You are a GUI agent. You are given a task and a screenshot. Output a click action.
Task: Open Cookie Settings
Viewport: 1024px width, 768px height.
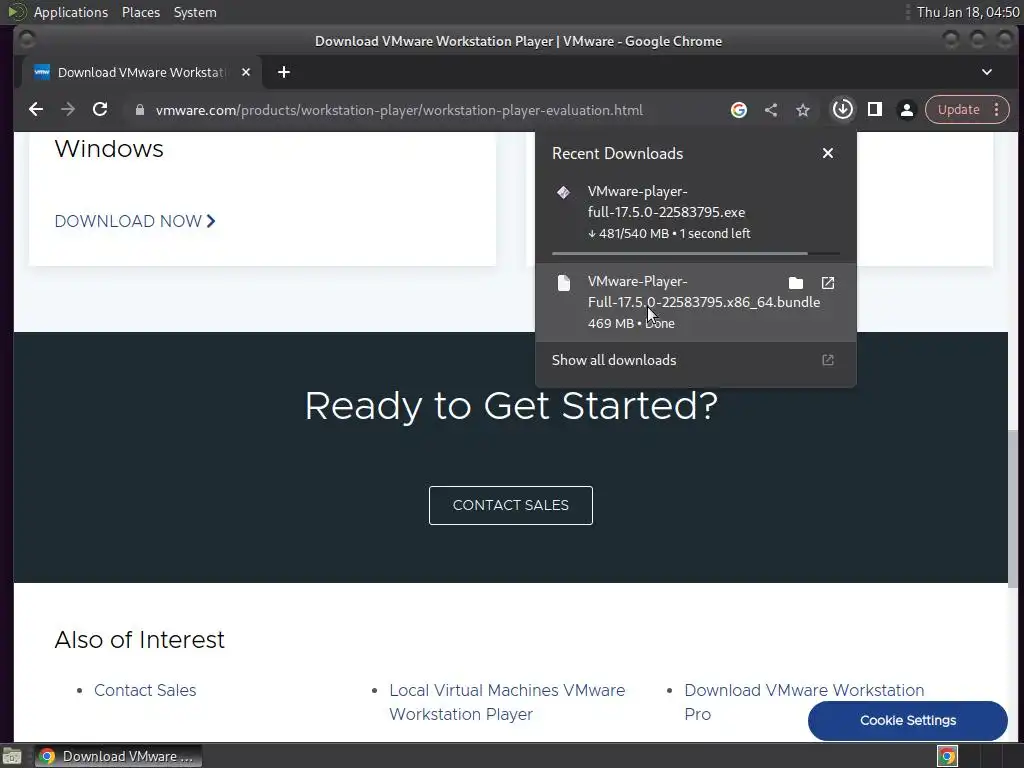coord(908,720)
